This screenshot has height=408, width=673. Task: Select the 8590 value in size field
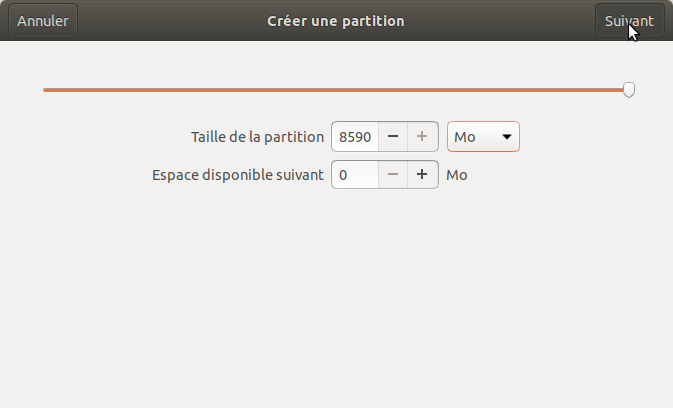point(354,137)
